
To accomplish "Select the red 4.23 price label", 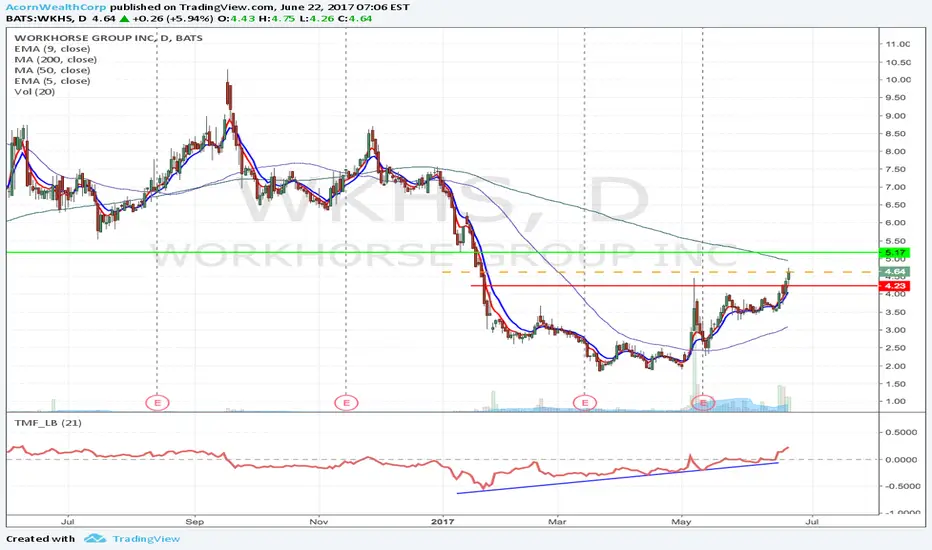I will click(895, 286).
